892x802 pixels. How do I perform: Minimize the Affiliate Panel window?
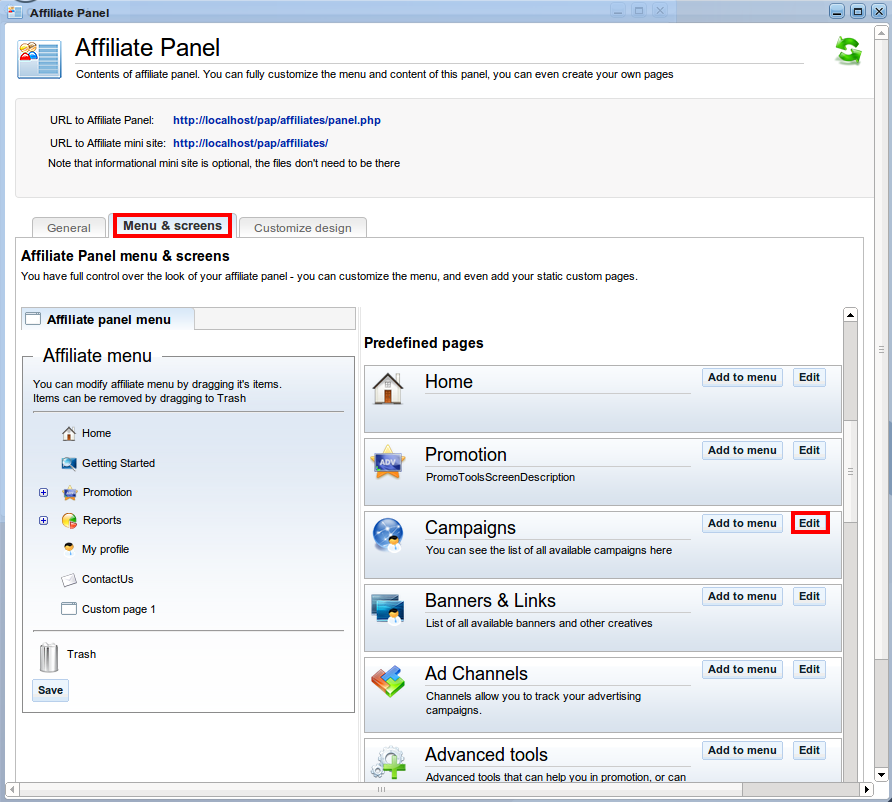coord(837,11)
